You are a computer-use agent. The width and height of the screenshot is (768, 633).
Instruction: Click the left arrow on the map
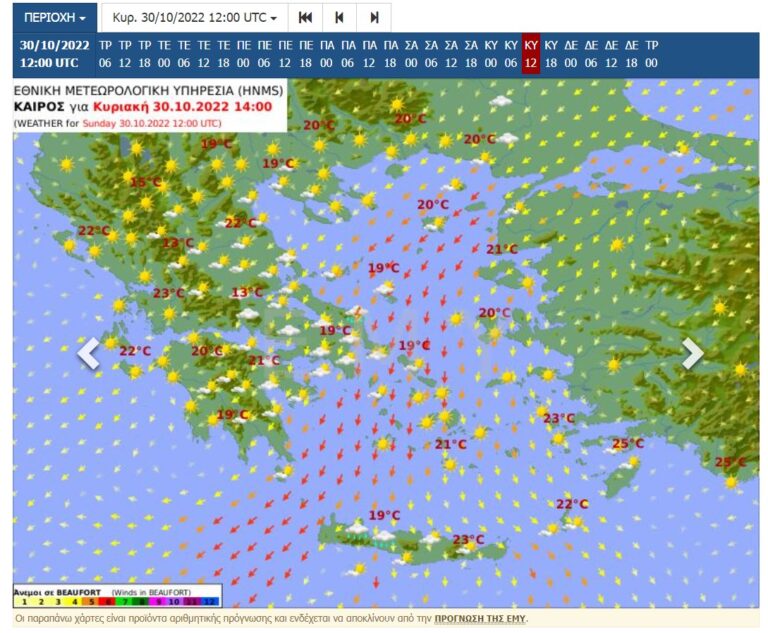coord(89,352)
